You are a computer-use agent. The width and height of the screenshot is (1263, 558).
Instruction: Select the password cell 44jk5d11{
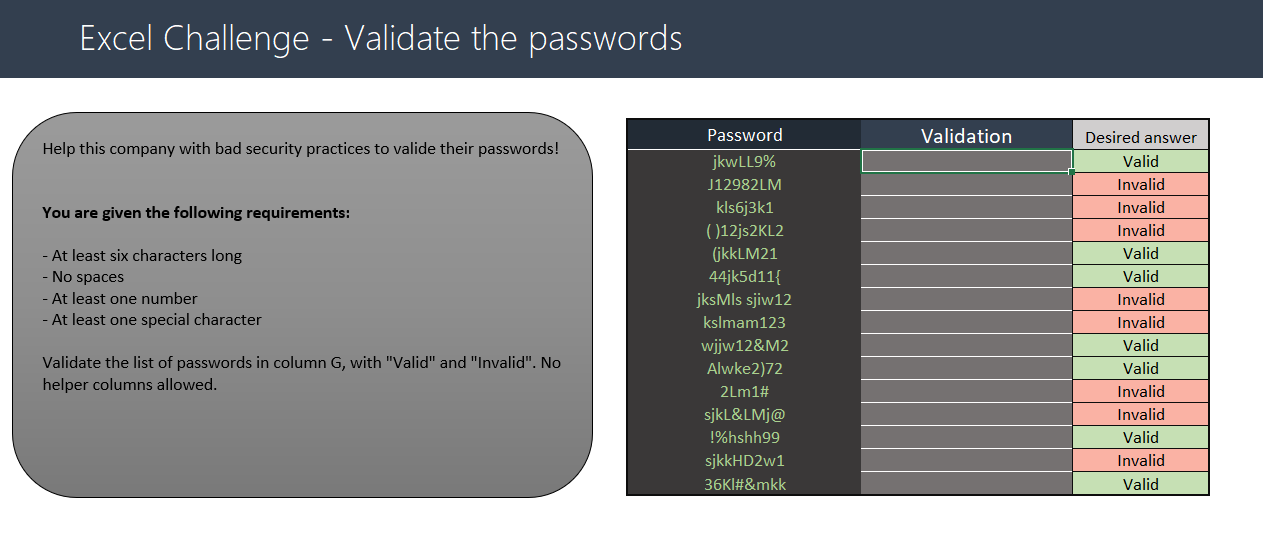744,276
